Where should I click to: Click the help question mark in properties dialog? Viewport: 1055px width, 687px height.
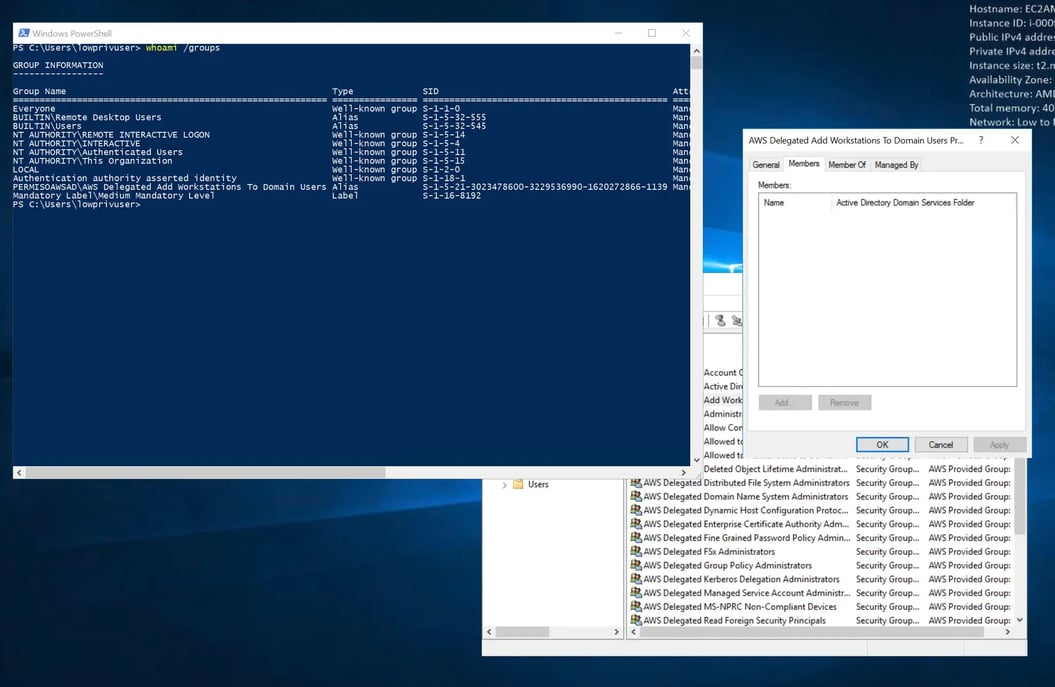[x=981, y=140]
